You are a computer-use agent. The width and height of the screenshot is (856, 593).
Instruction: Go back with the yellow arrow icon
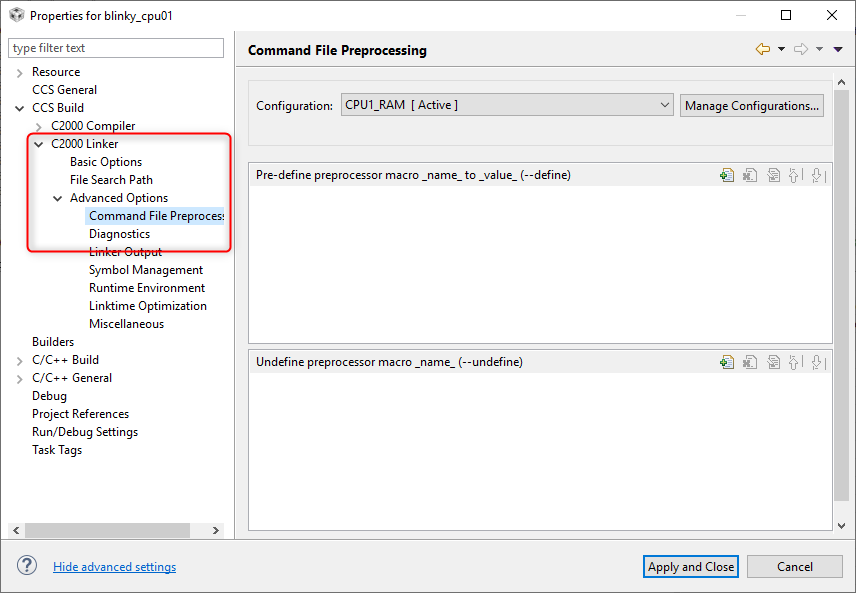point(763,49)
